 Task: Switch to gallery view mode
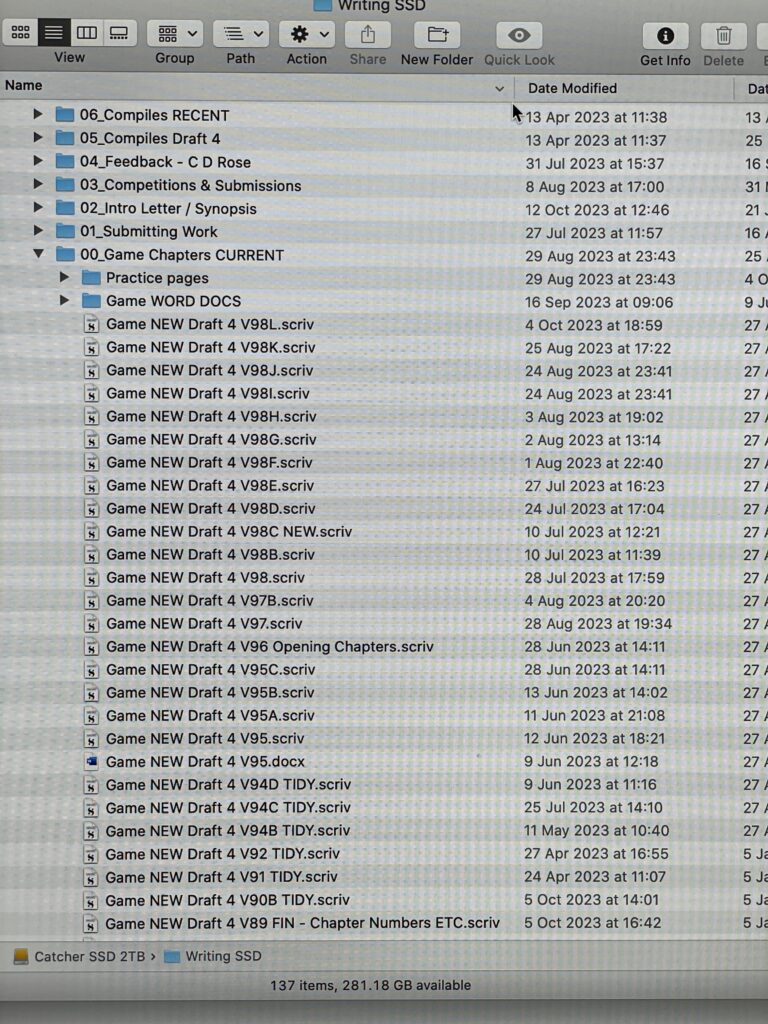(120, 33)
